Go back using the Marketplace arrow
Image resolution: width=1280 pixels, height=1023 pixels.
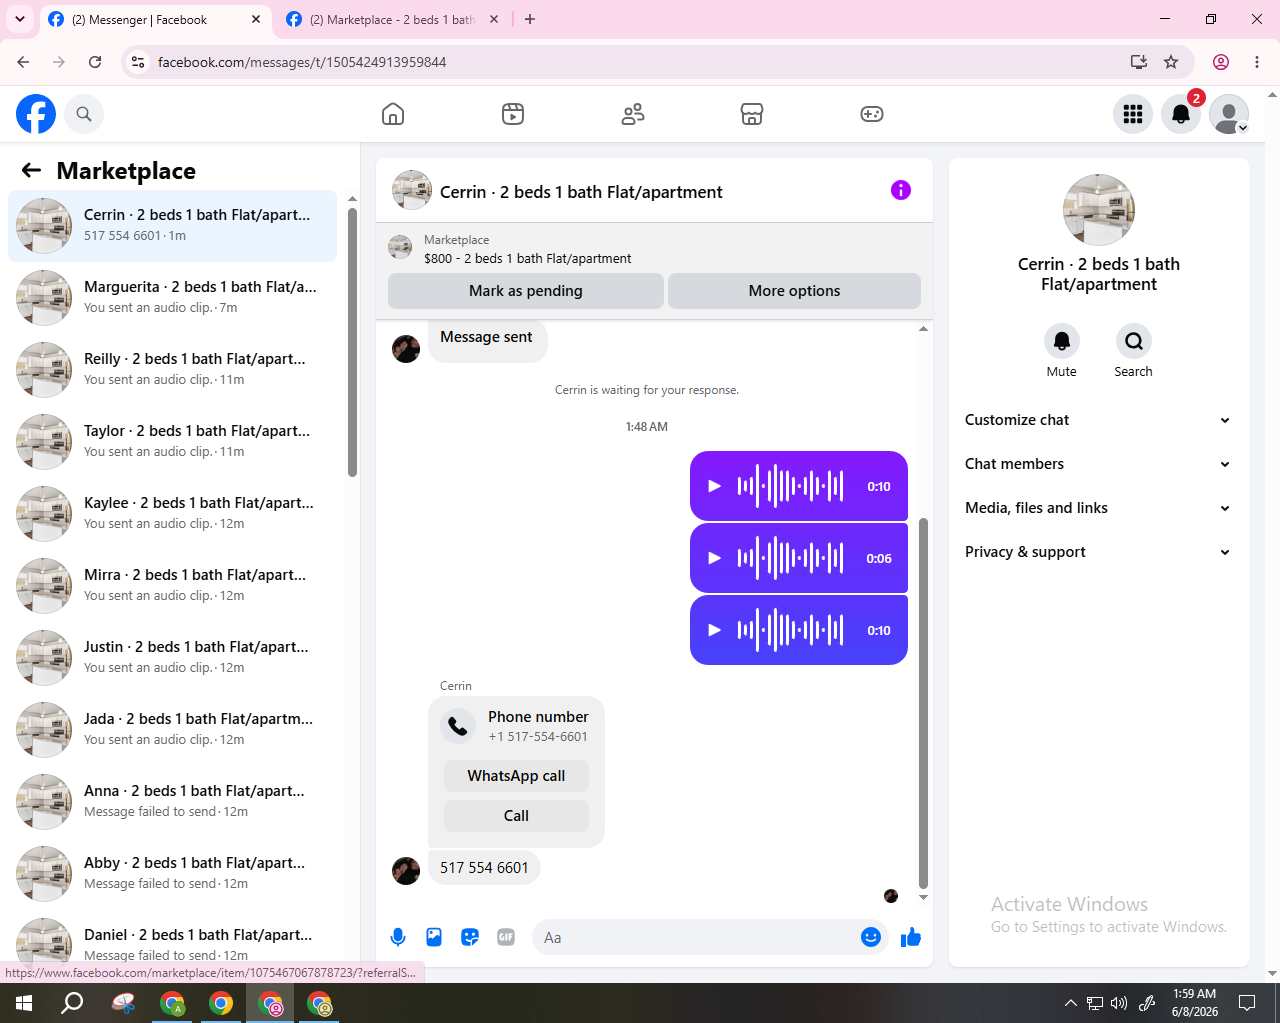coord(31,171)
